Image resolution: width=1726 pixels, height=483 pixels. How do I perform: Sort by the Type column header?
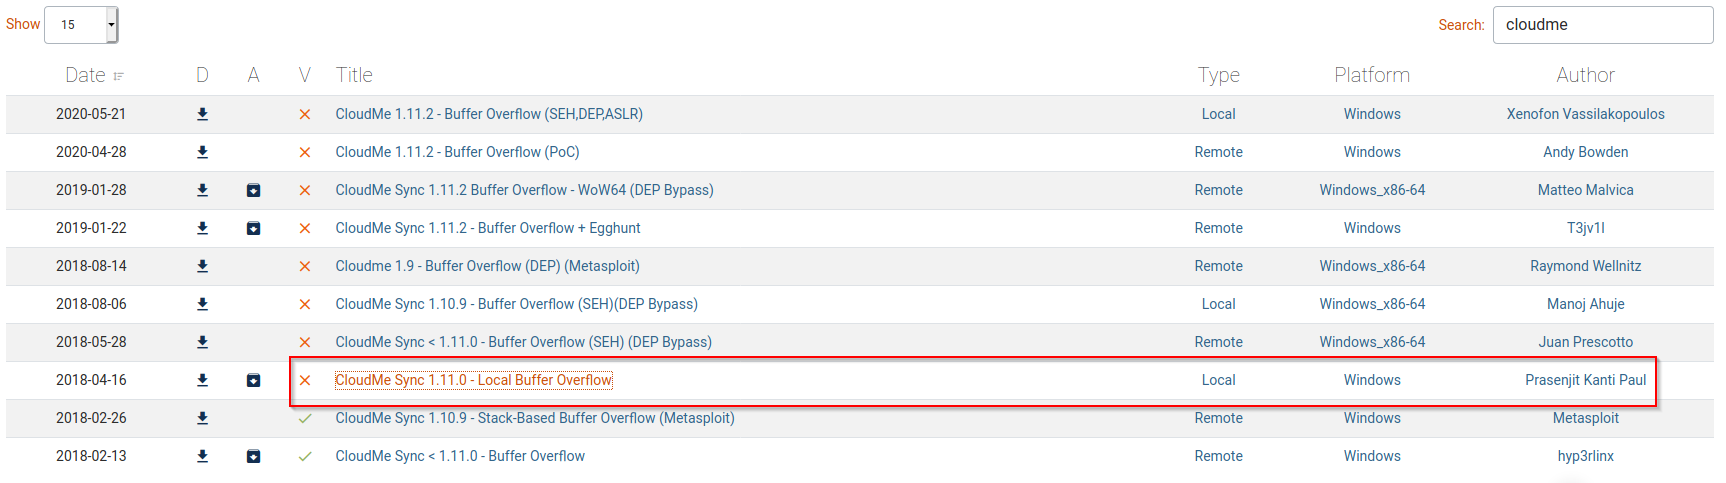[x=1218, y=75]
